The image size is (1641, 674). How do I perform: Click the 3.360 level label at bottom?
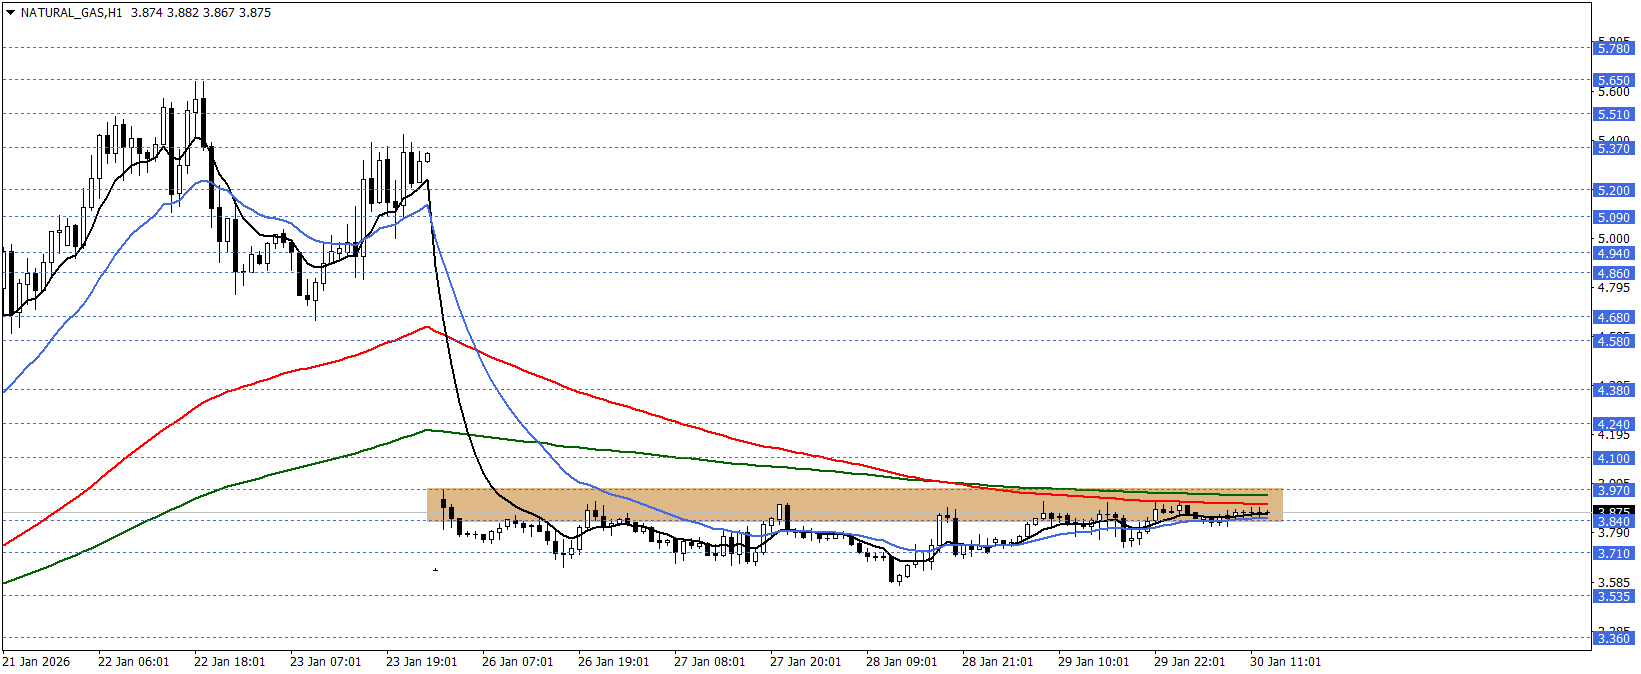[1612, 638]
